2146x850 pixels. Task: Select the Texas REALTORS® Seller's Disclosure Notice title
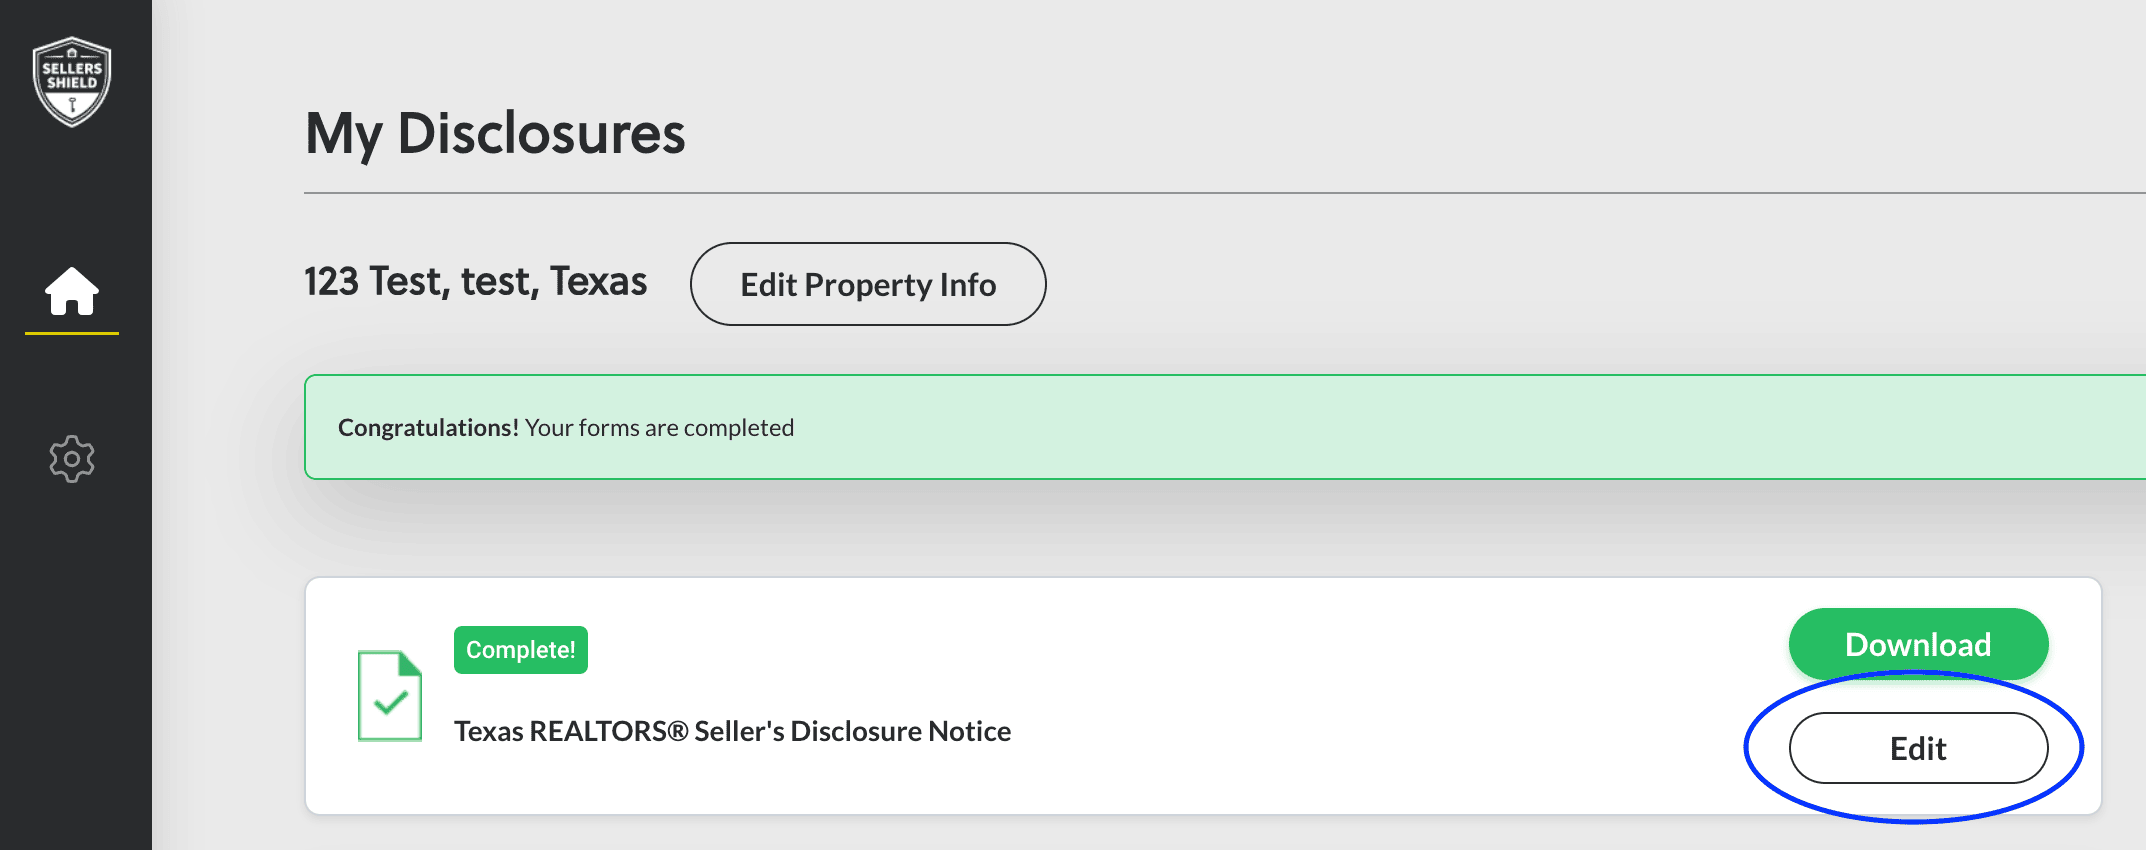click(x=732, y=731)
